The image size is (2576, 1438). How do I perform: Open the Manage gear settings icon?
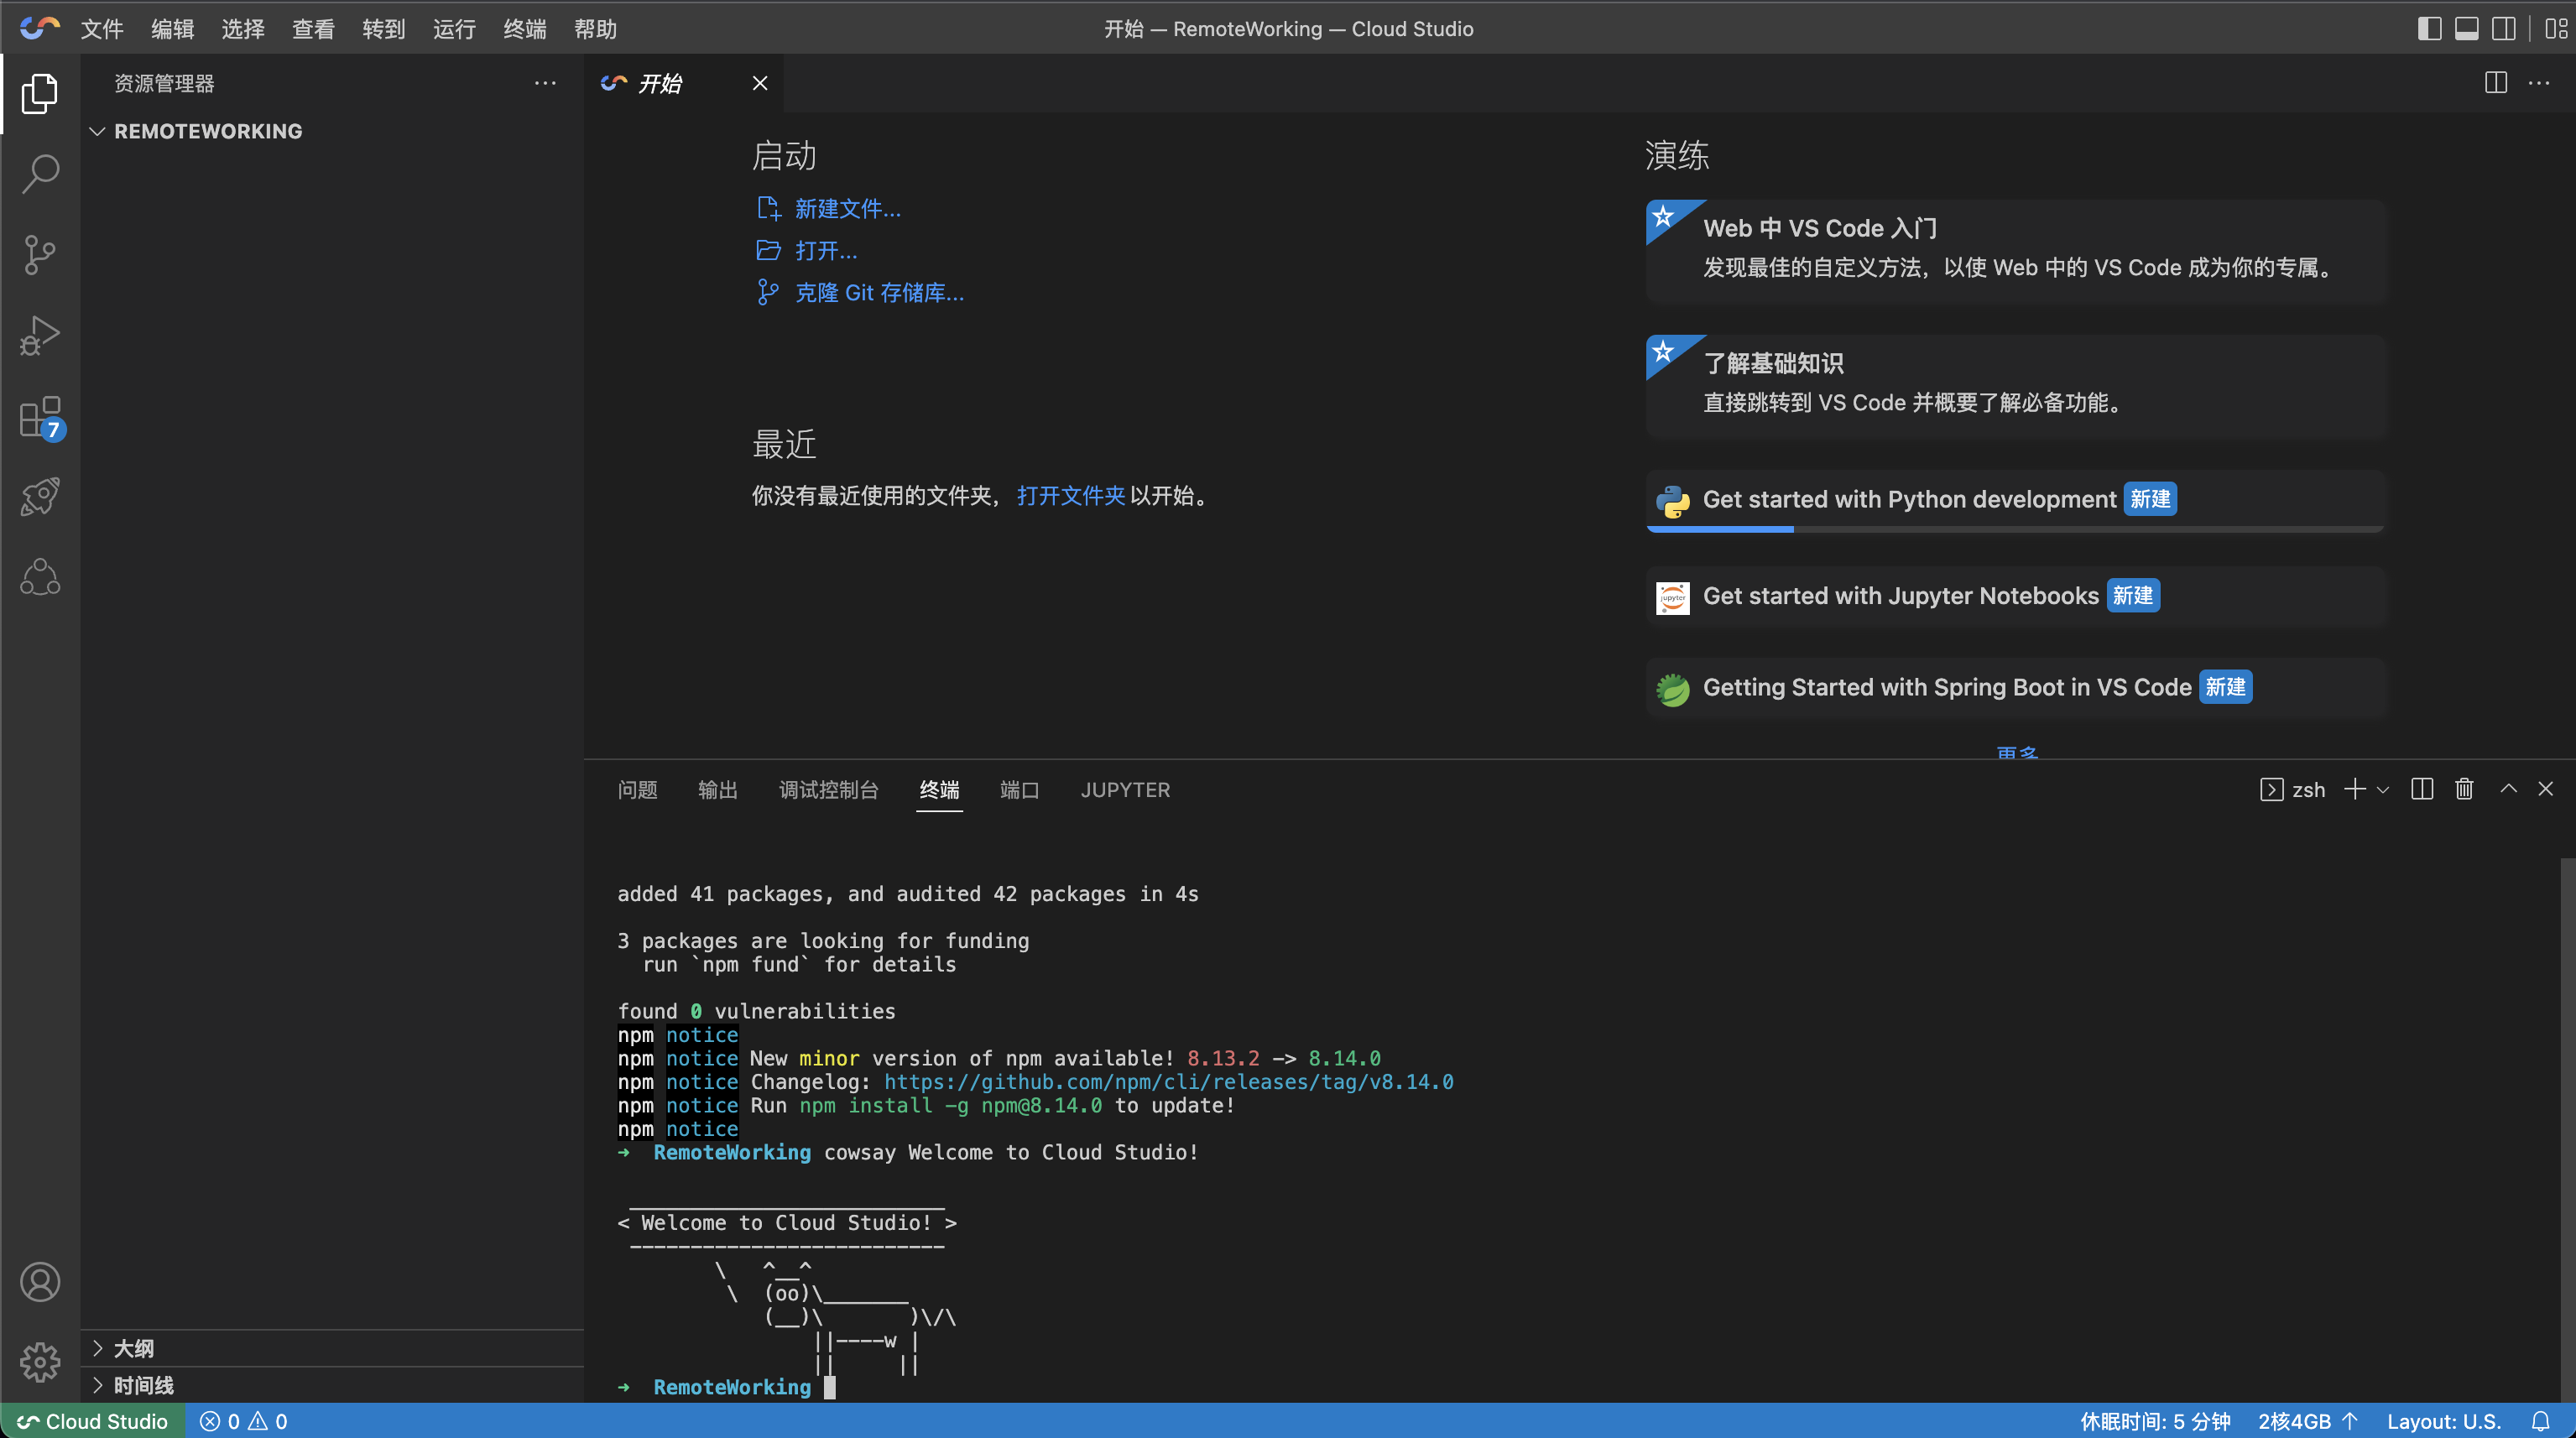coord(40,1361)
